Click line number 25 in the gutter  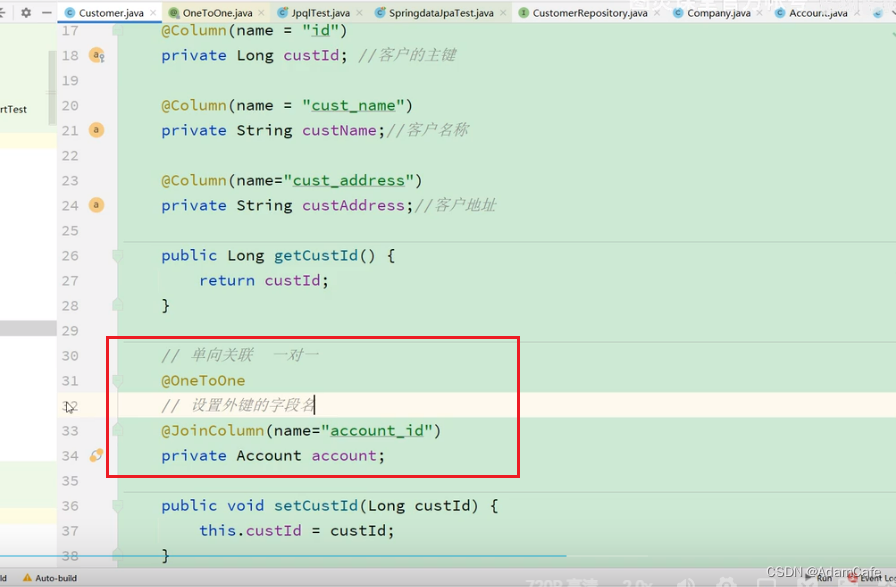click(70, 231)
